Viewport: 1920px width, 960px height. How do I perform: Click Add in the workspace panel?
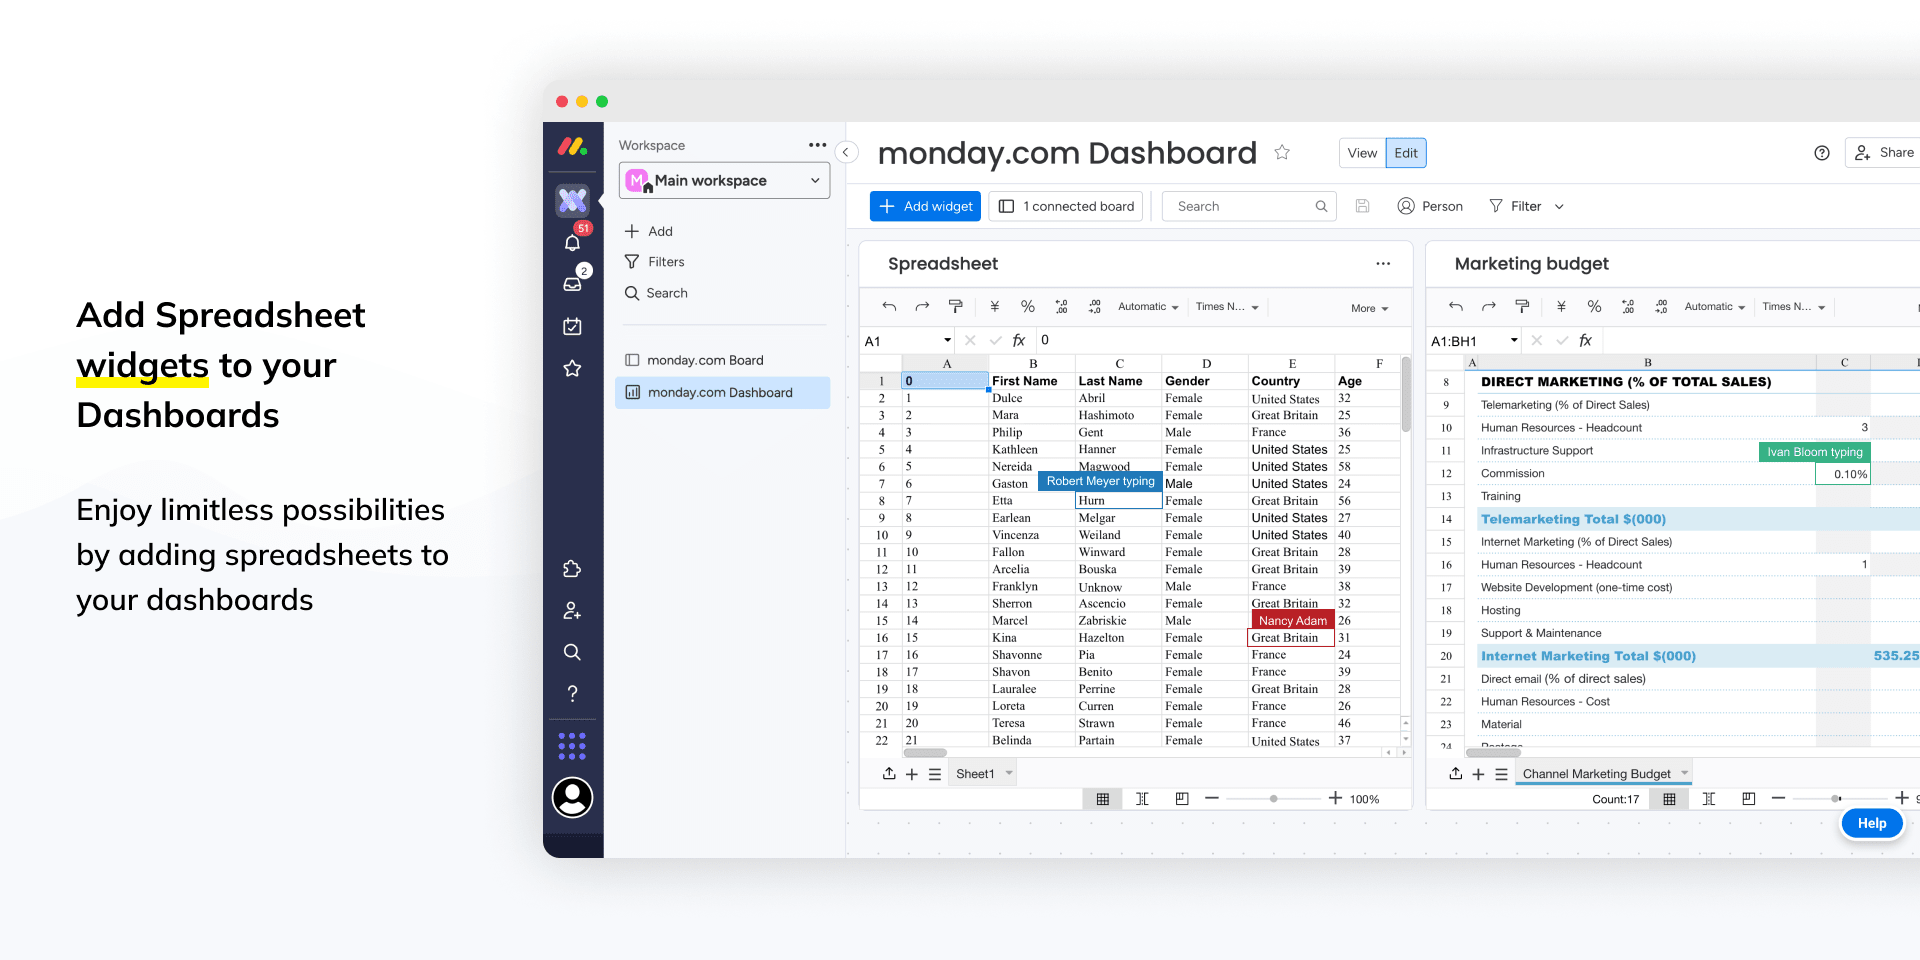[x=648, y=231]
